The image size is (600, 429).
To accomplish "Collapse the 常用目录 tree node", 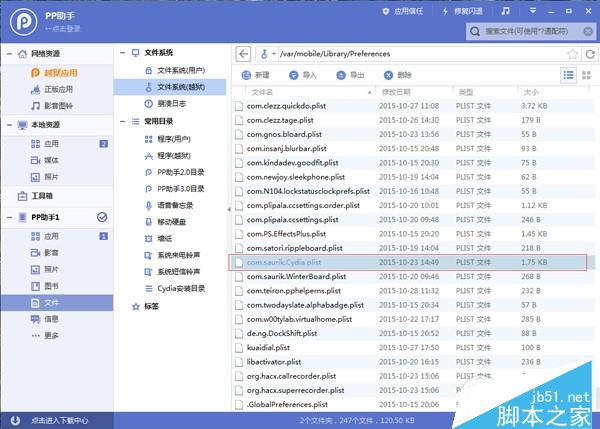I will click(x=122, y=122).
